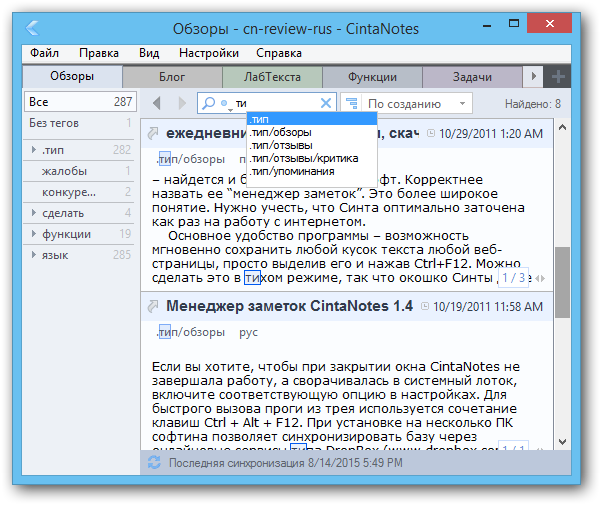
Task: Jump to previous match in the first note
Action: click(x=537, y=279)
